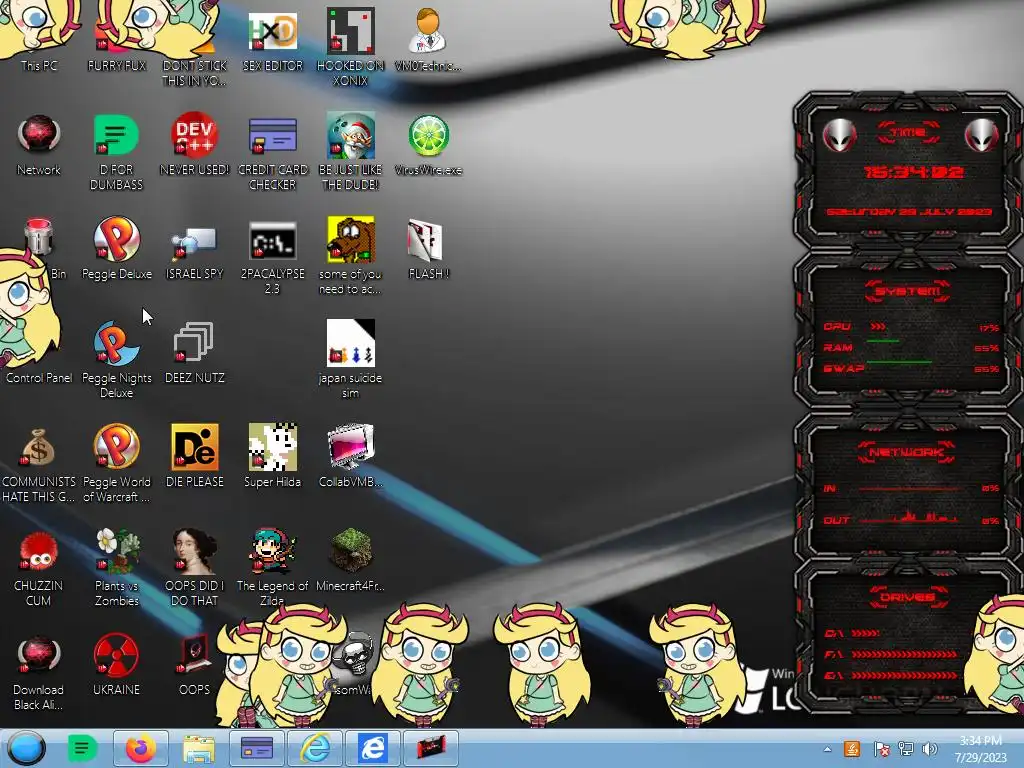1024x768 pixels.
Task: Click the Windows Start orb
Action: click(27, 748)
